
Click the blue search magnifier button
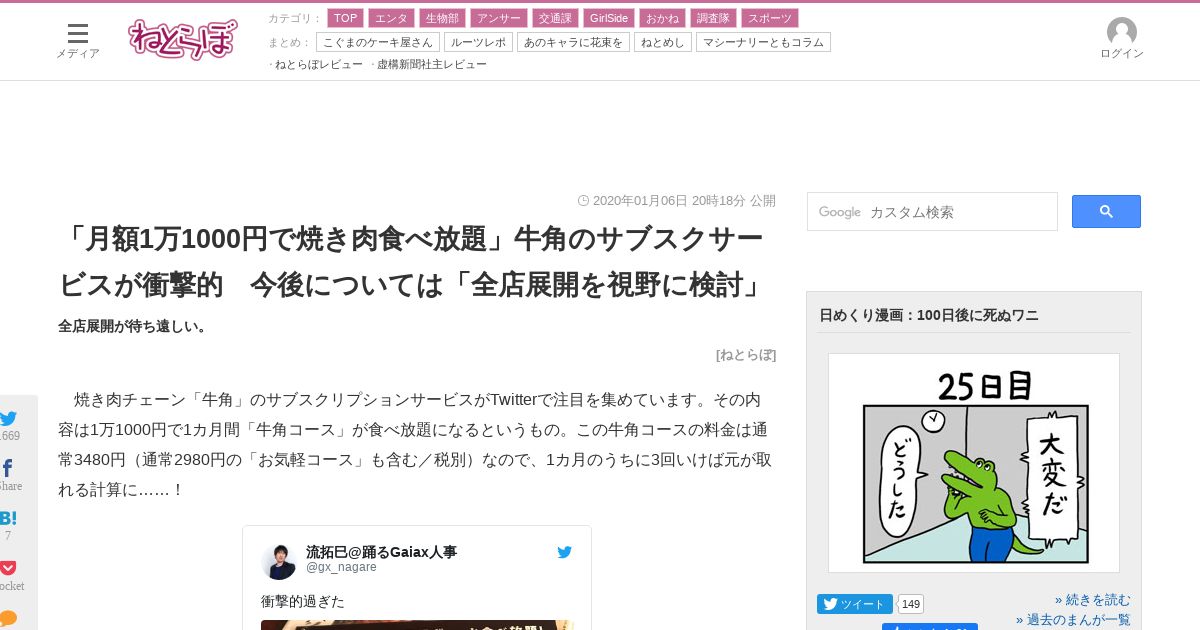1106,211
